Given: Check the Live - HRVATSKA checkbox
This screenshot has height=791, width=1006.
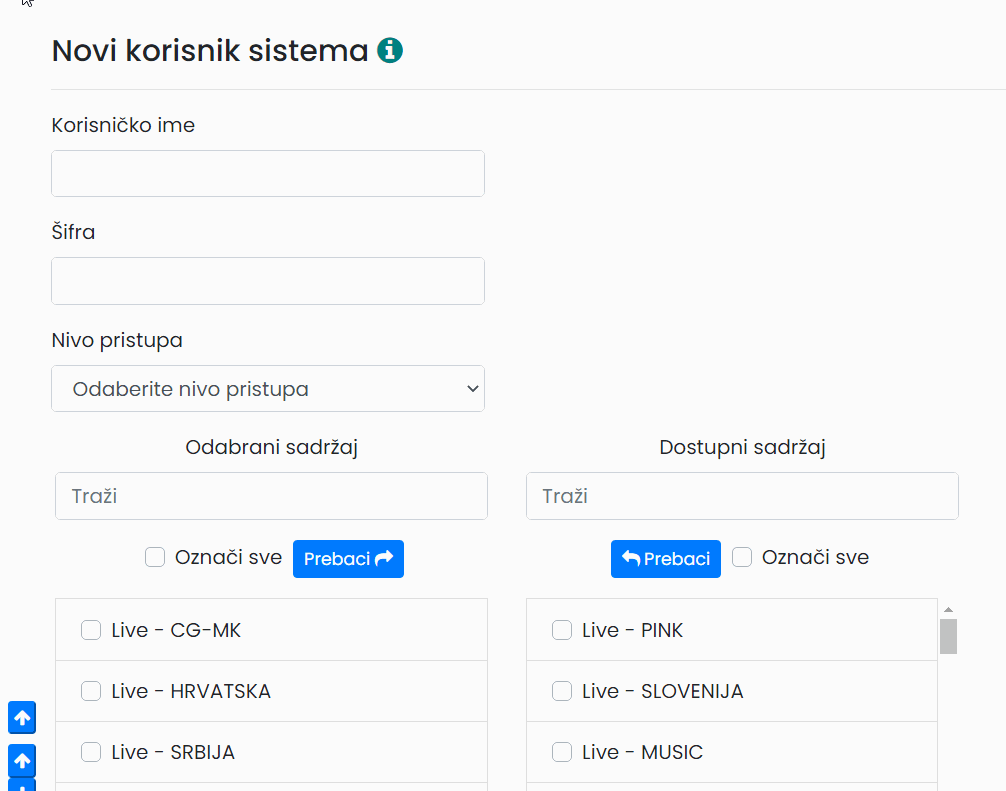Looking at the screenshot, I should point(91,691).
